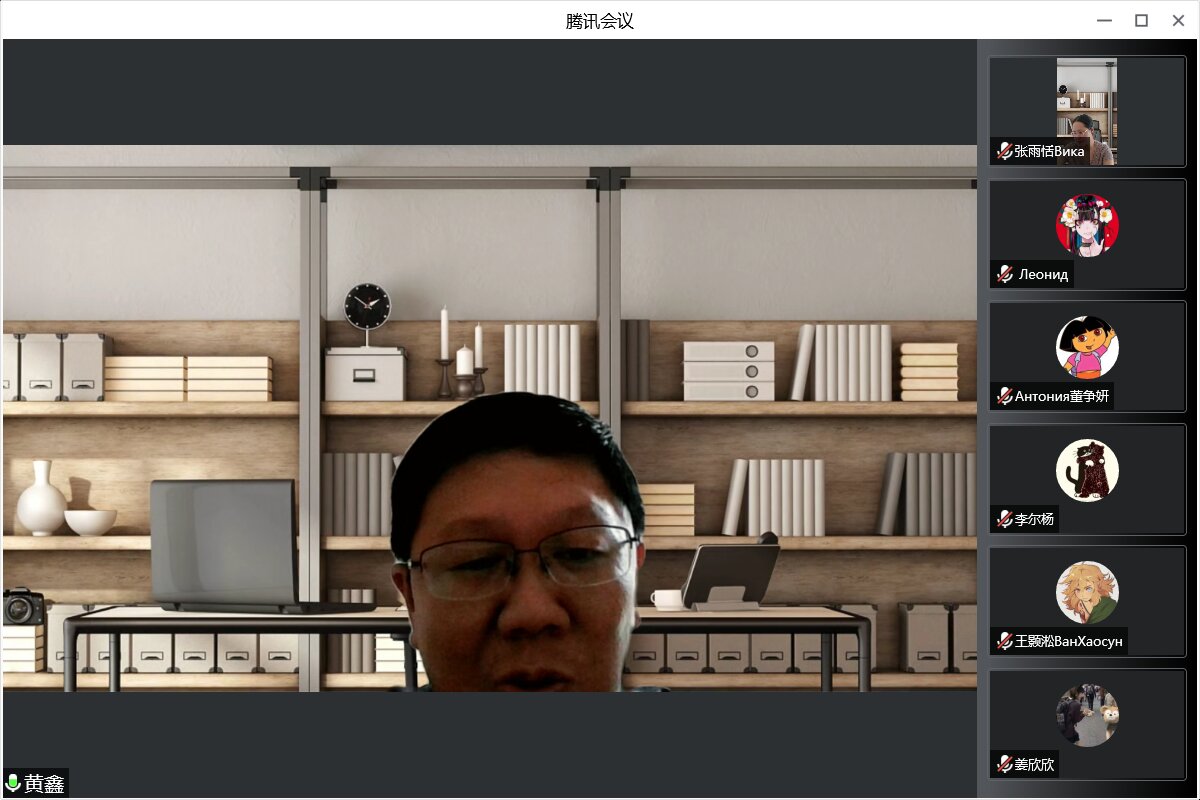Screen dimensions: 1200x800
Task: Click 李尔杨's muted microphone icon
Action: click(x=1004, y=519)
